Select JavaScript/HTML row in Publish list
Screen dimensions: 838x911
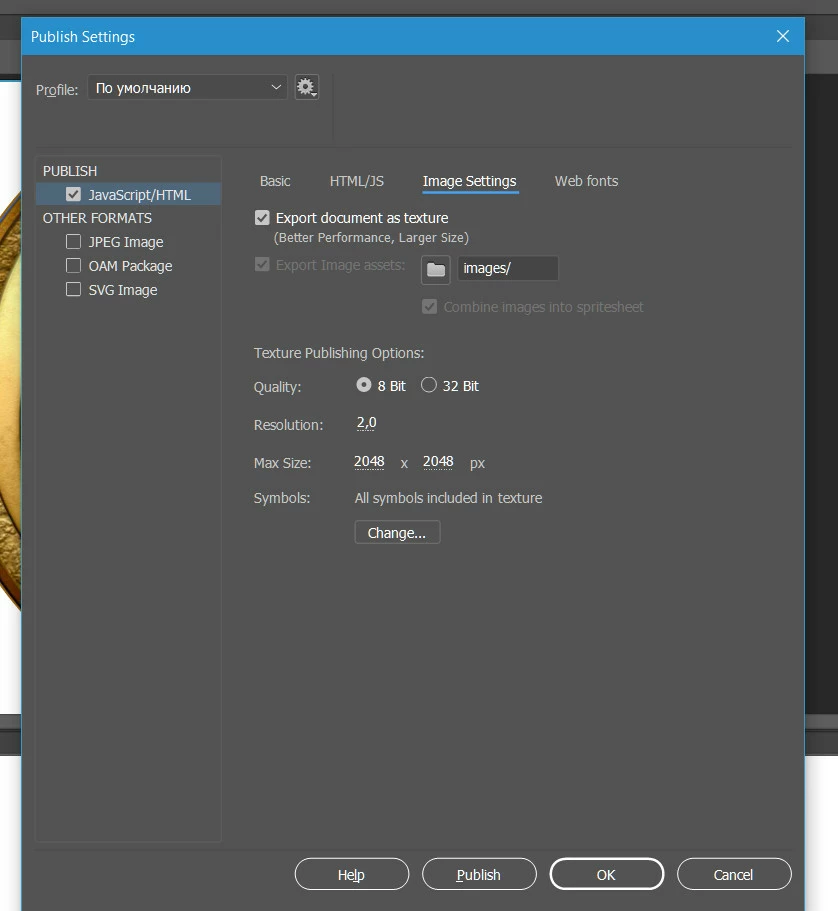click(128, 195)
